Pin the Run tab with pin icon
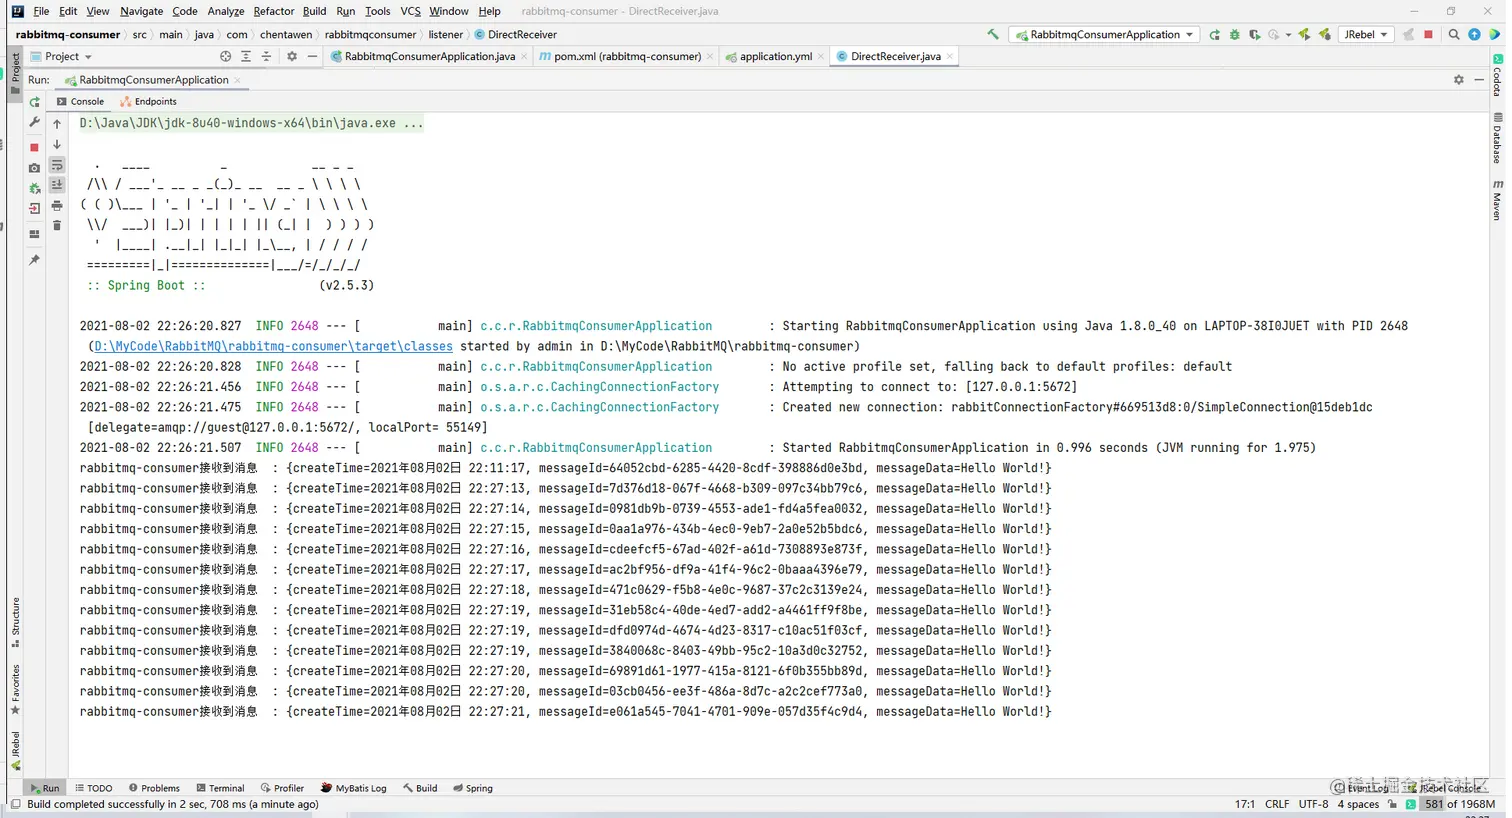This screenshot has height=818, width=1512. click(35, 260)
